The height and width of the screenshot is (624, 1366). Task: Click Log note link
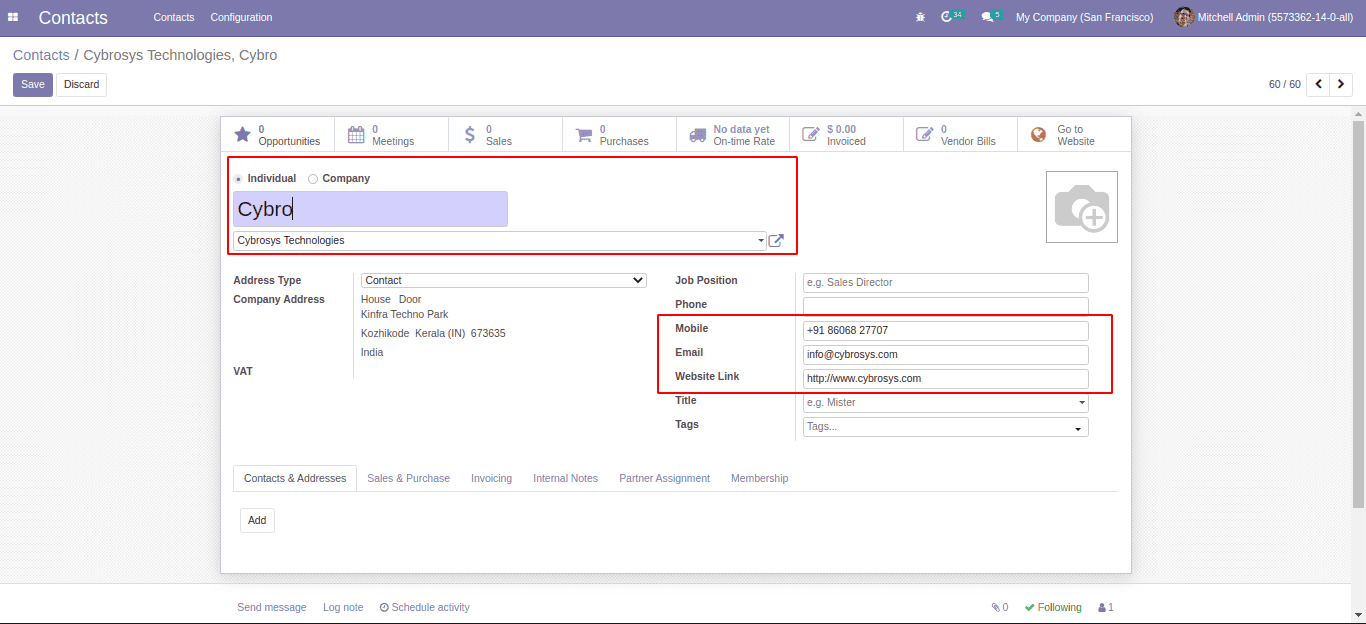[343, 607]
